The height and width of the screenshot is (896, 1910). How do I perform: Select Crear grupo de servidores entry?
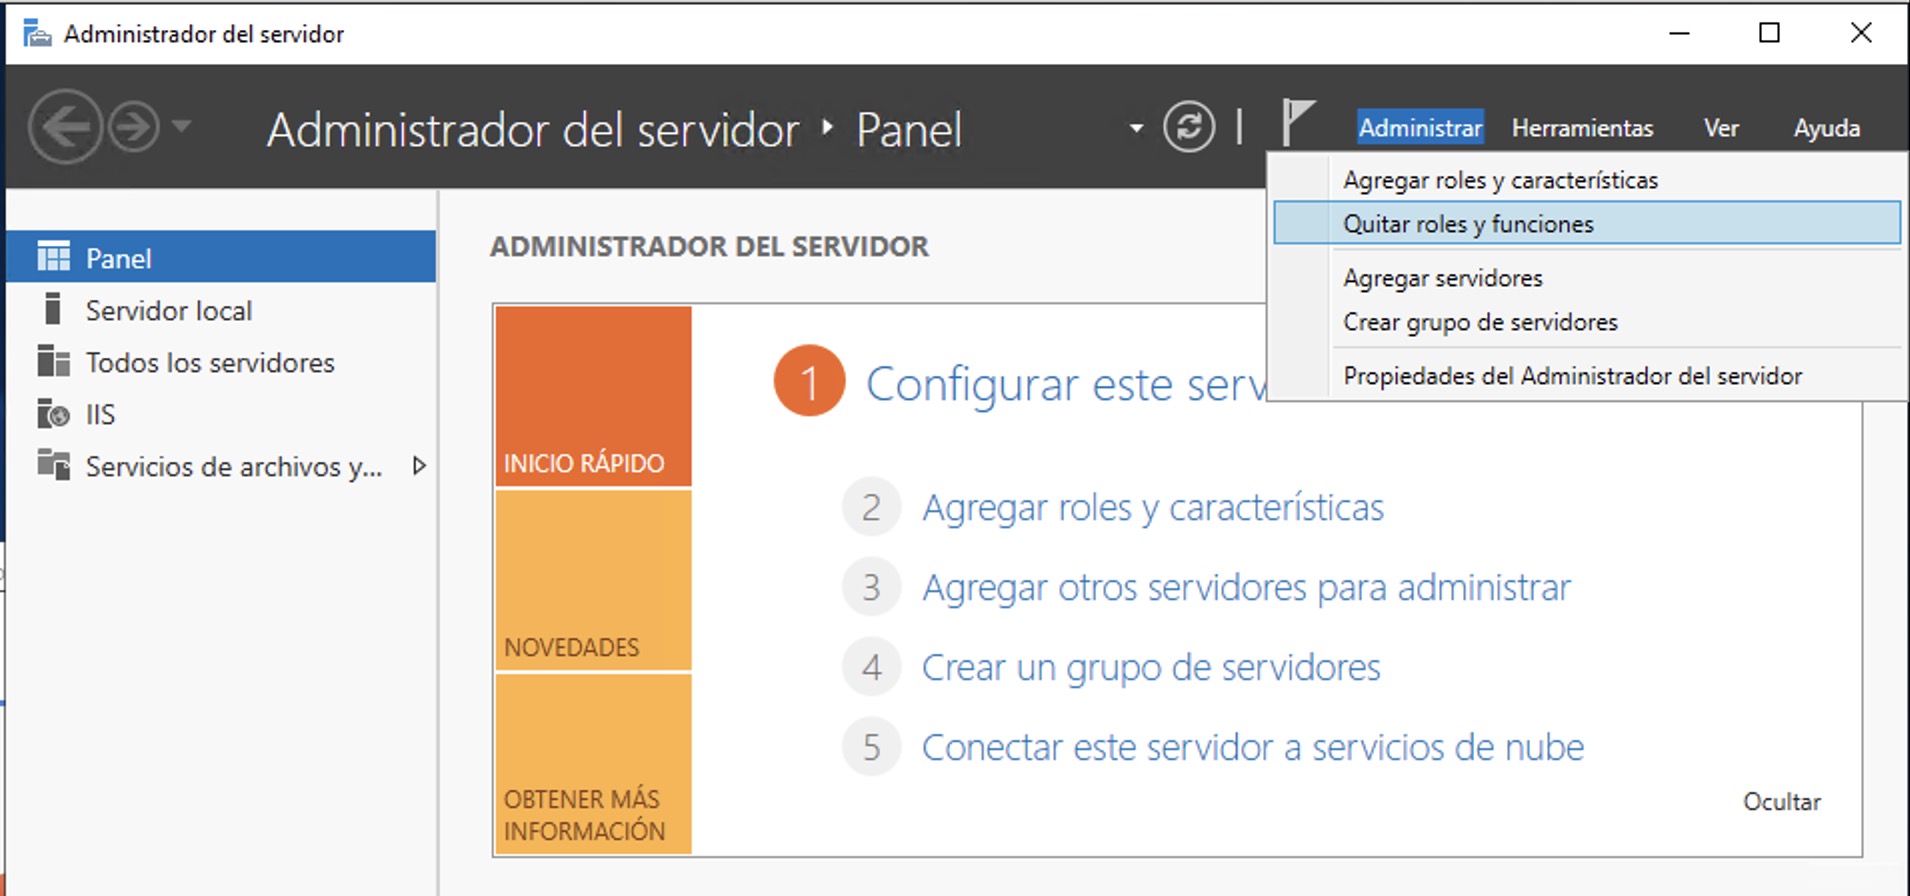(1587, 322)
